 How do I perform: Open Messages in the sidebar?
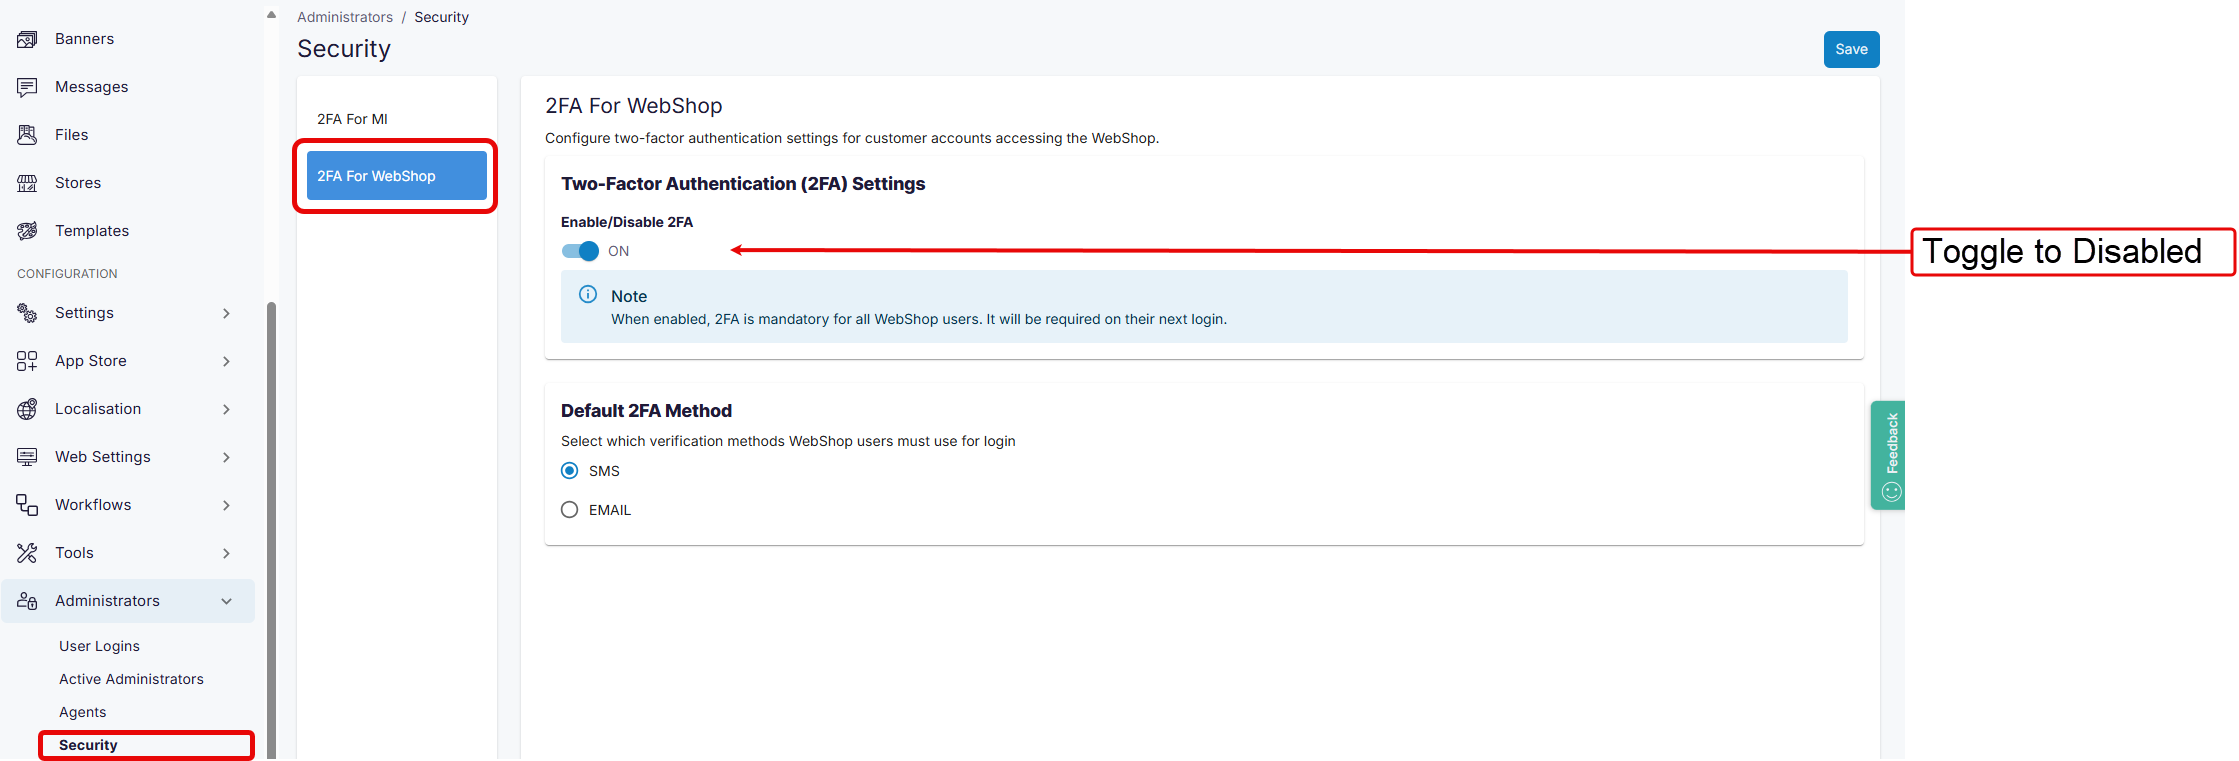click(x=91, y=87)
